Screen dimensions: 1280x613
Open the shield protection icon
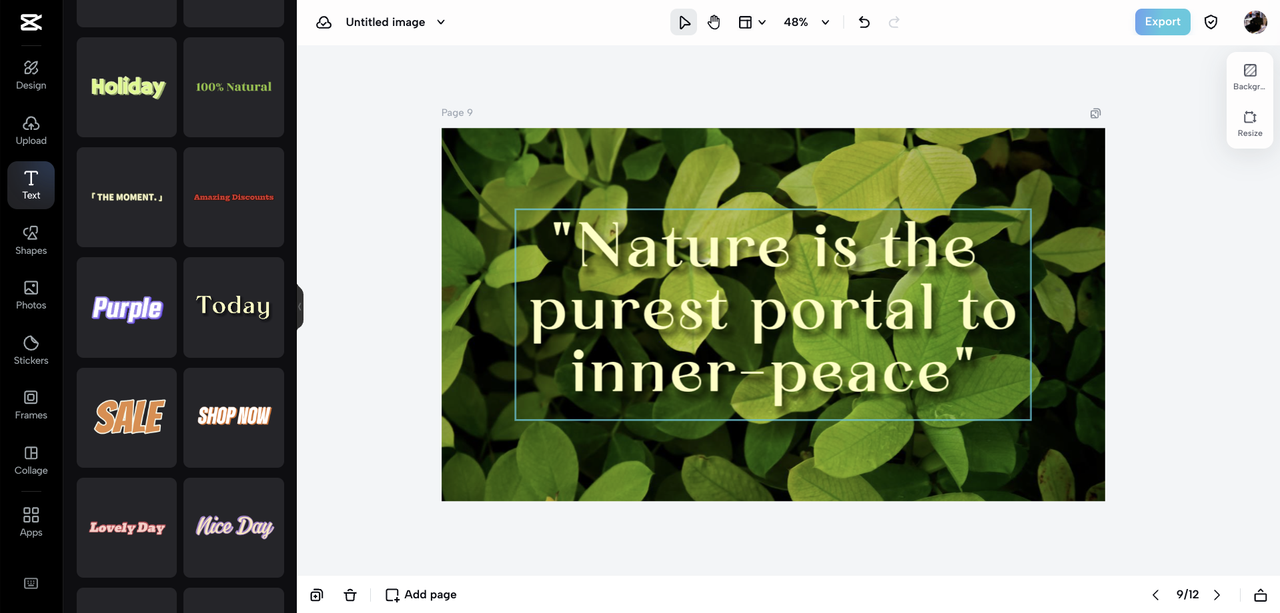tap(1211, 22)
